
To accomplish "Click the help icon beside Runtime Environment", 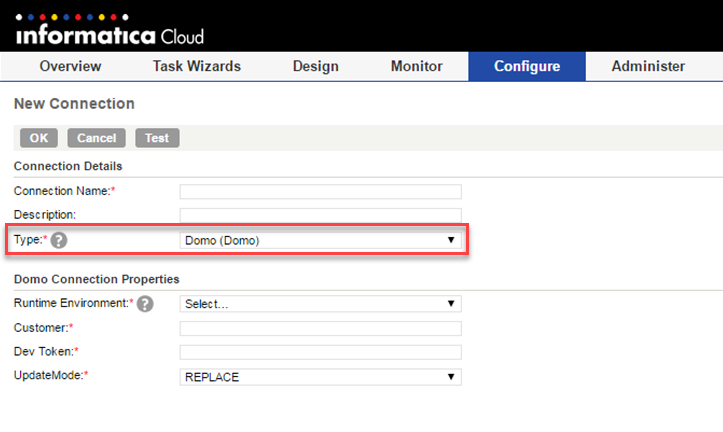I will click(x=145, y=304).
